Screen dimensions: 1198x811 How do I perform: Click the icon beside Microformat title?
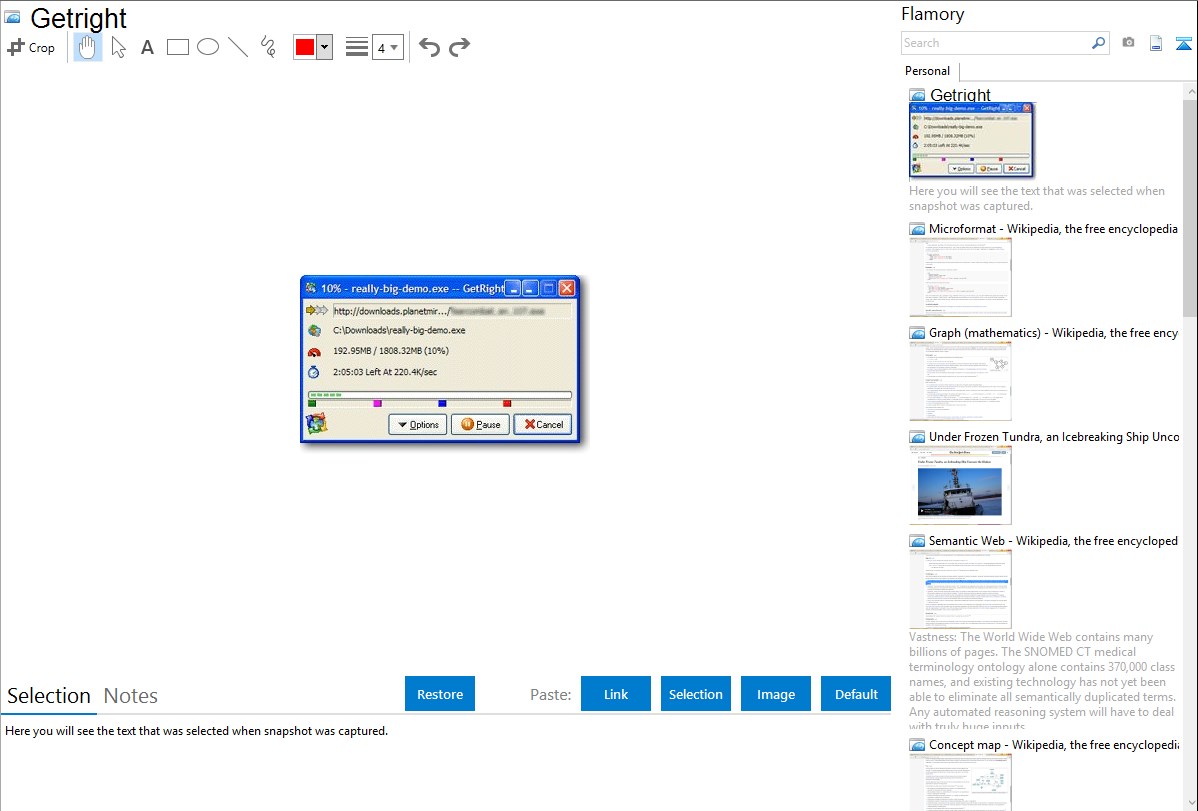pyautogui.click(x=917, y=229)
